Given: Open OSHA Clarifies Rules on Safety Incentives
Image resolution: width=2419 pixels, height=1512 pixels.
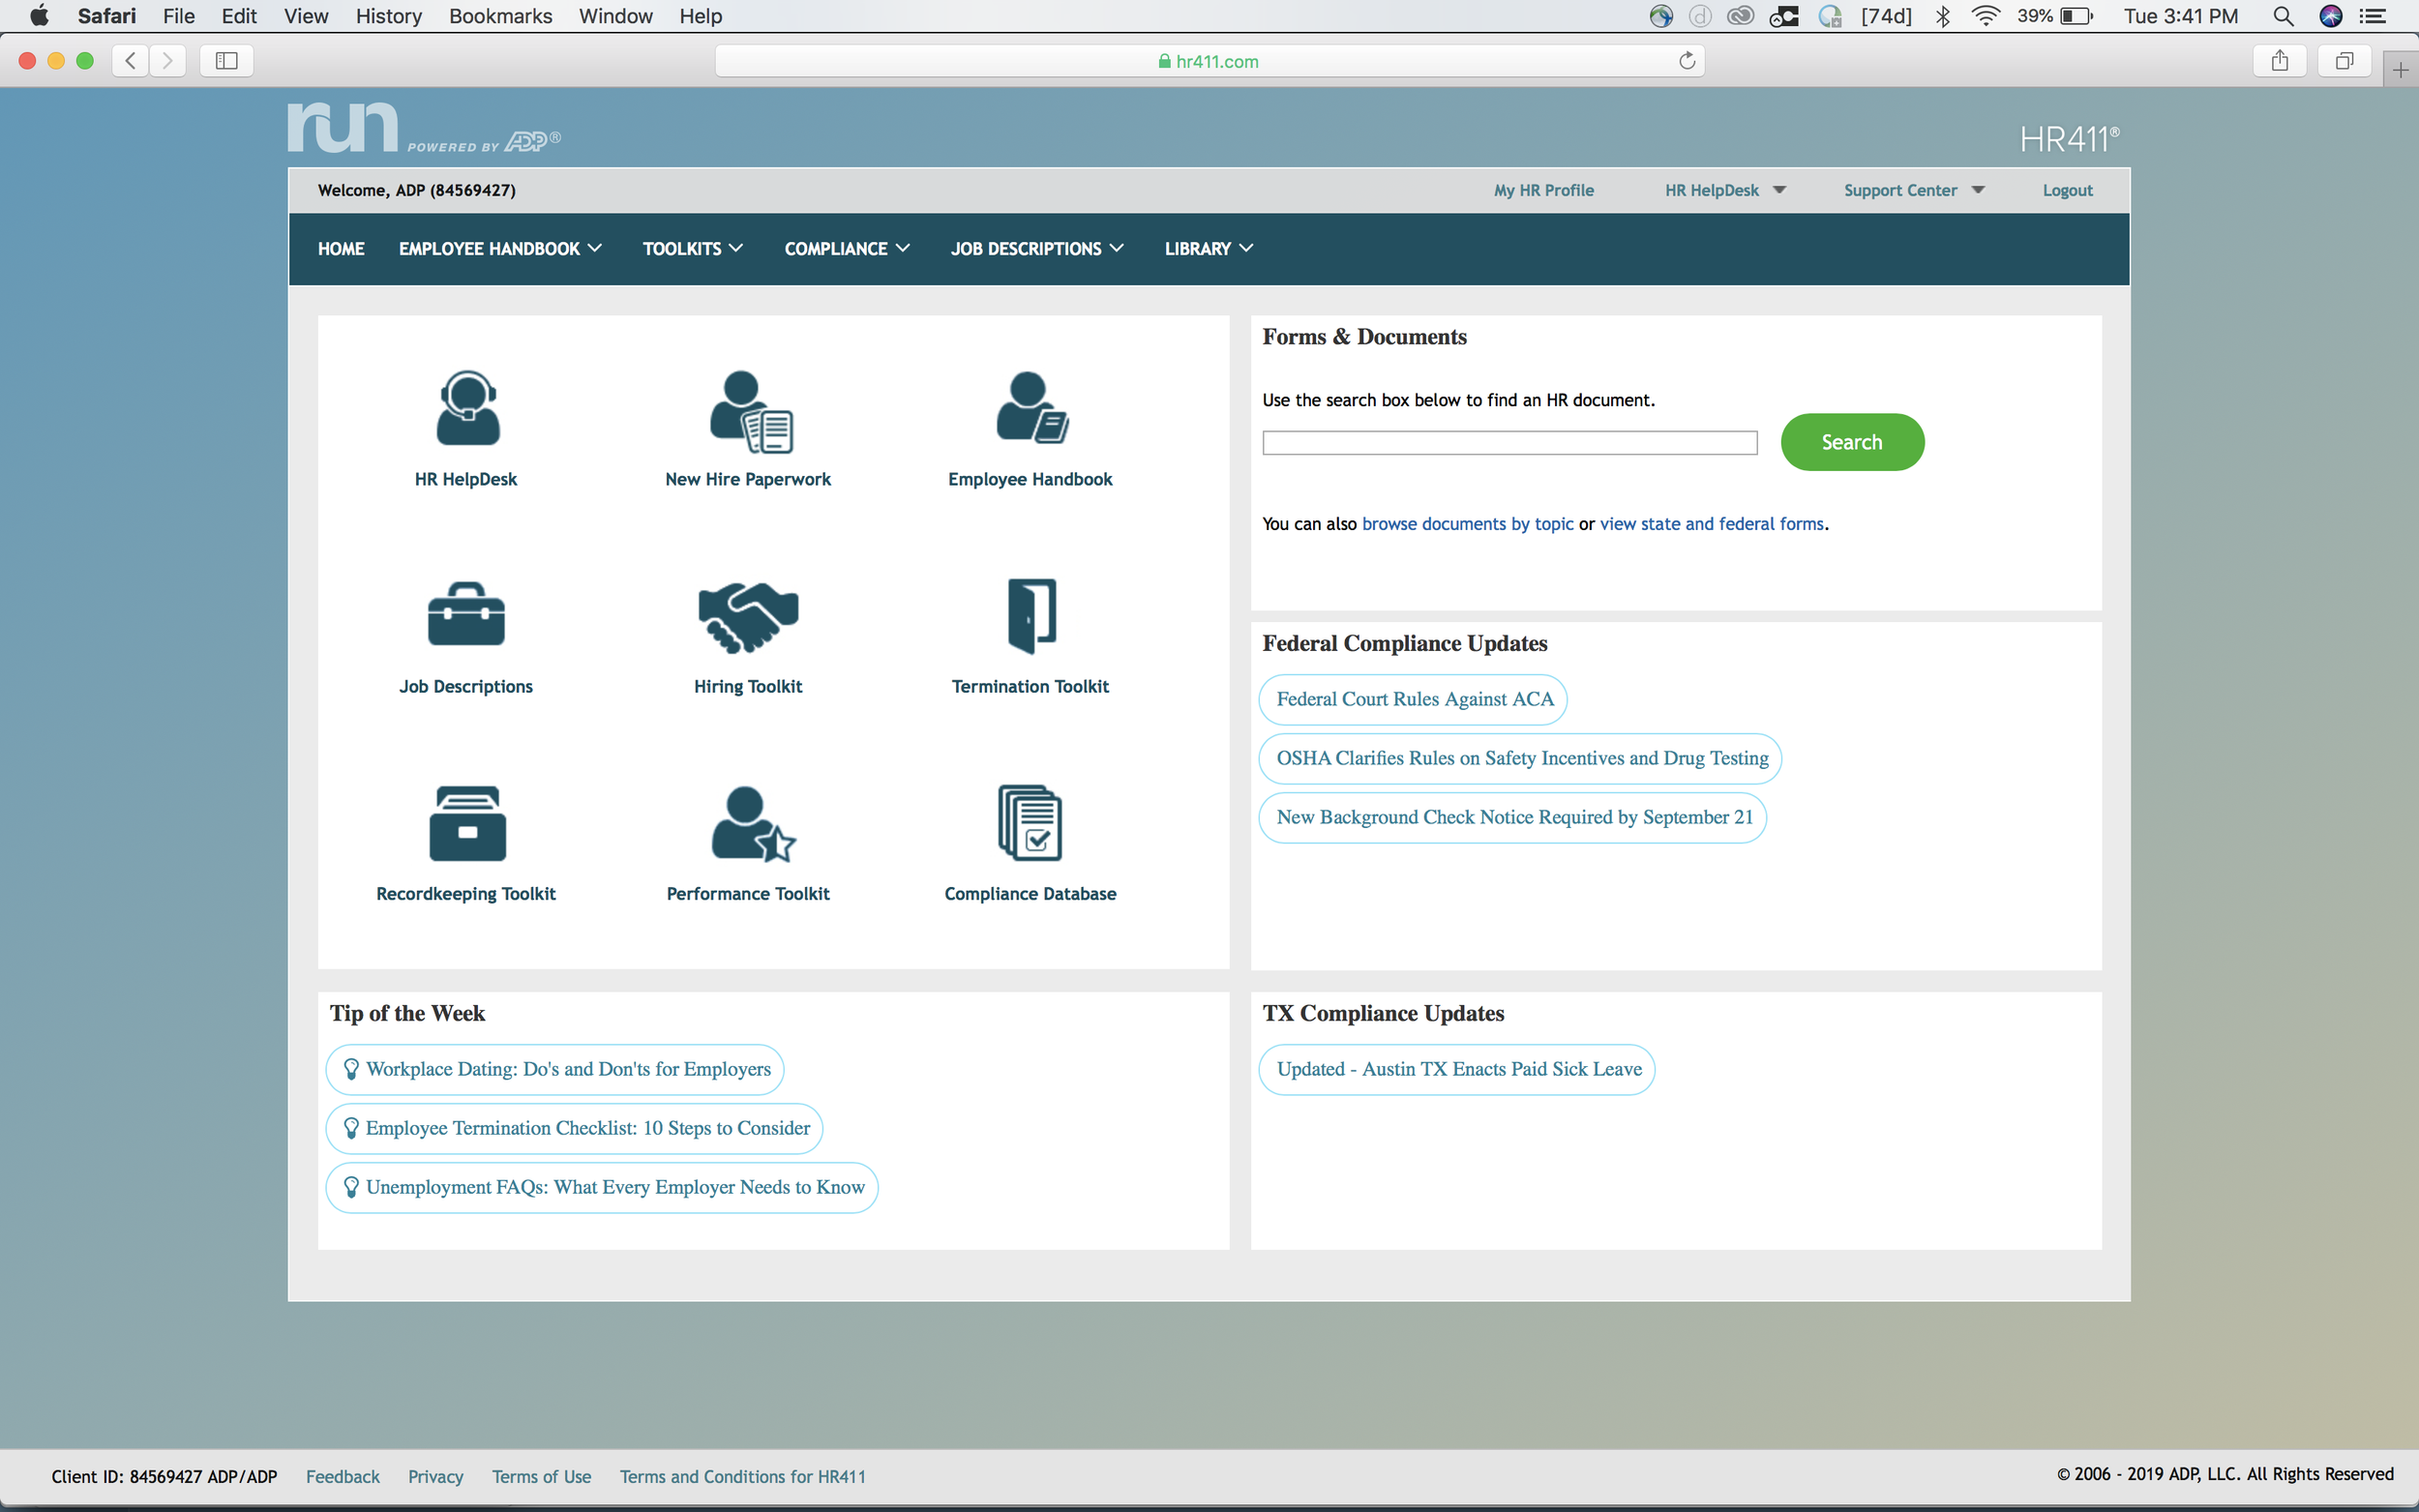Looking at the screenshot, I should [x=1521, y=758].
